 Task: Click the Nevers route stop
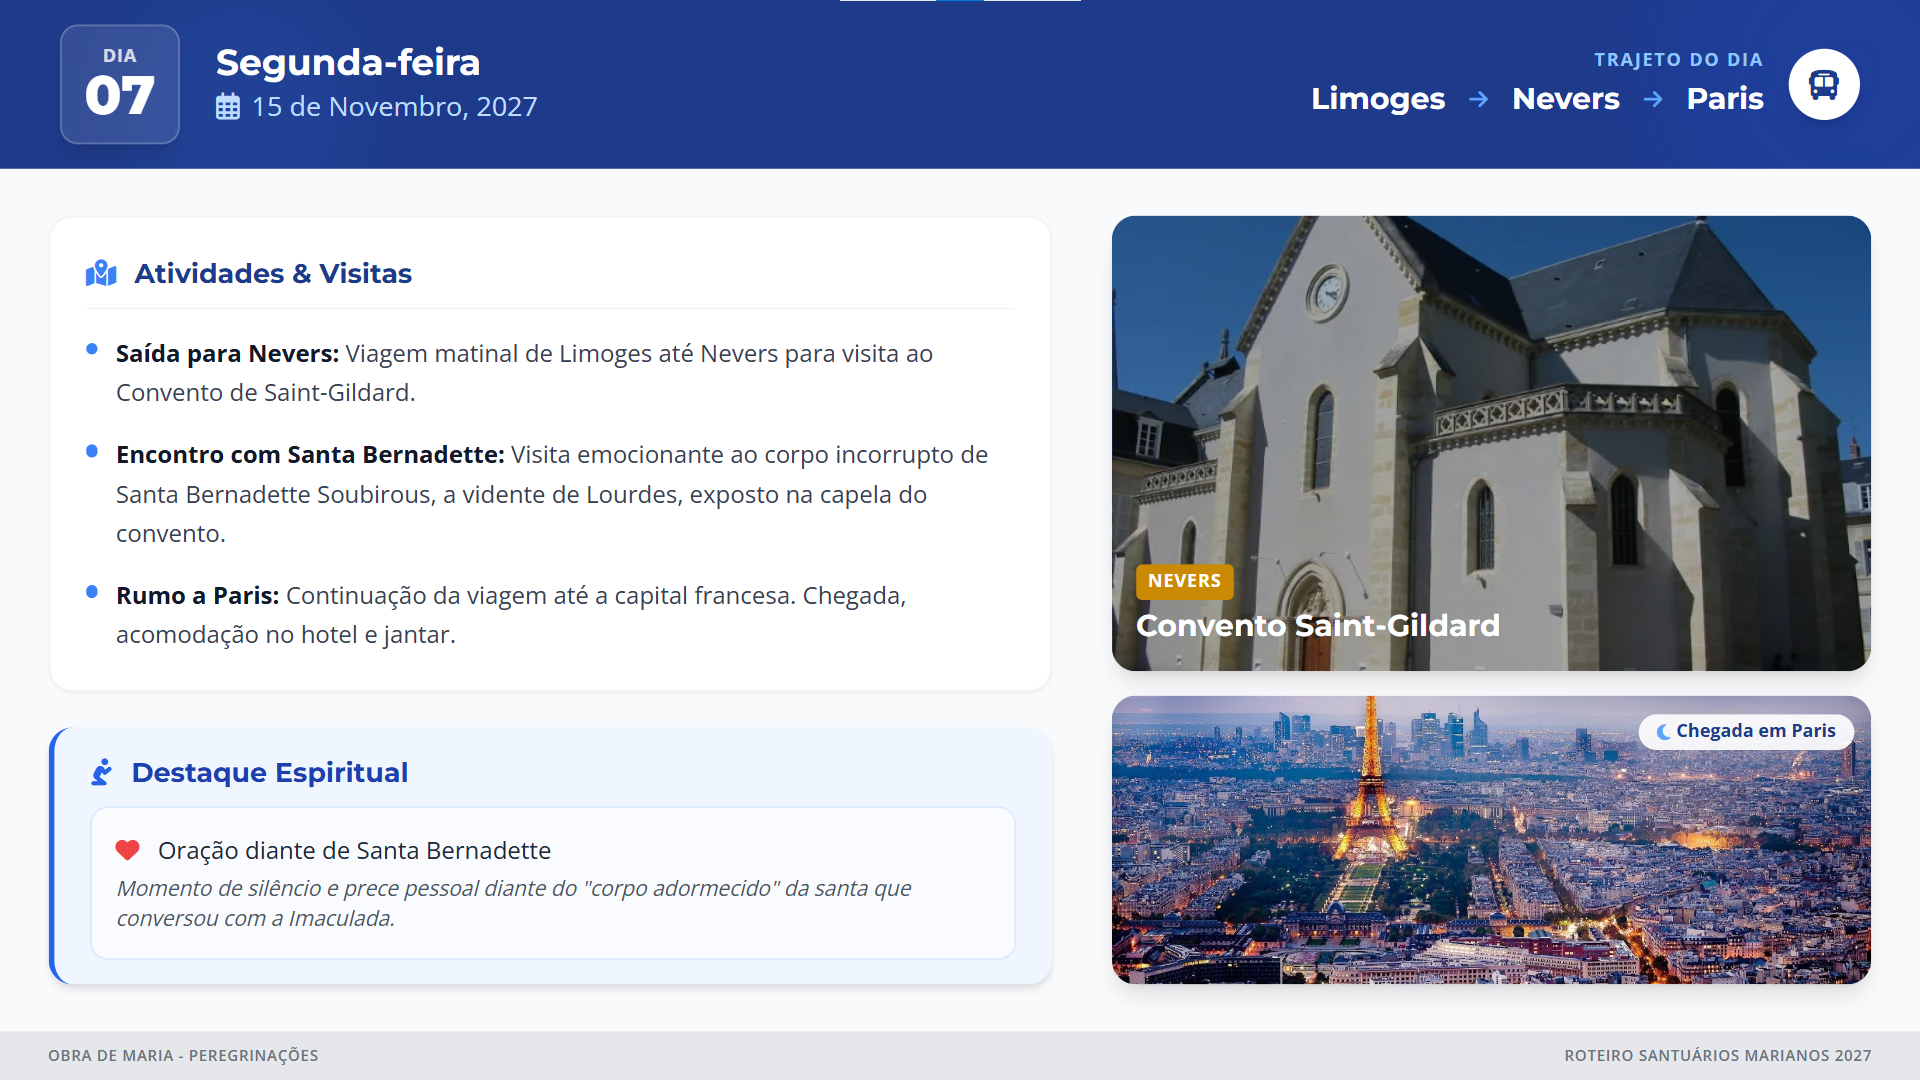(1565, 99)
